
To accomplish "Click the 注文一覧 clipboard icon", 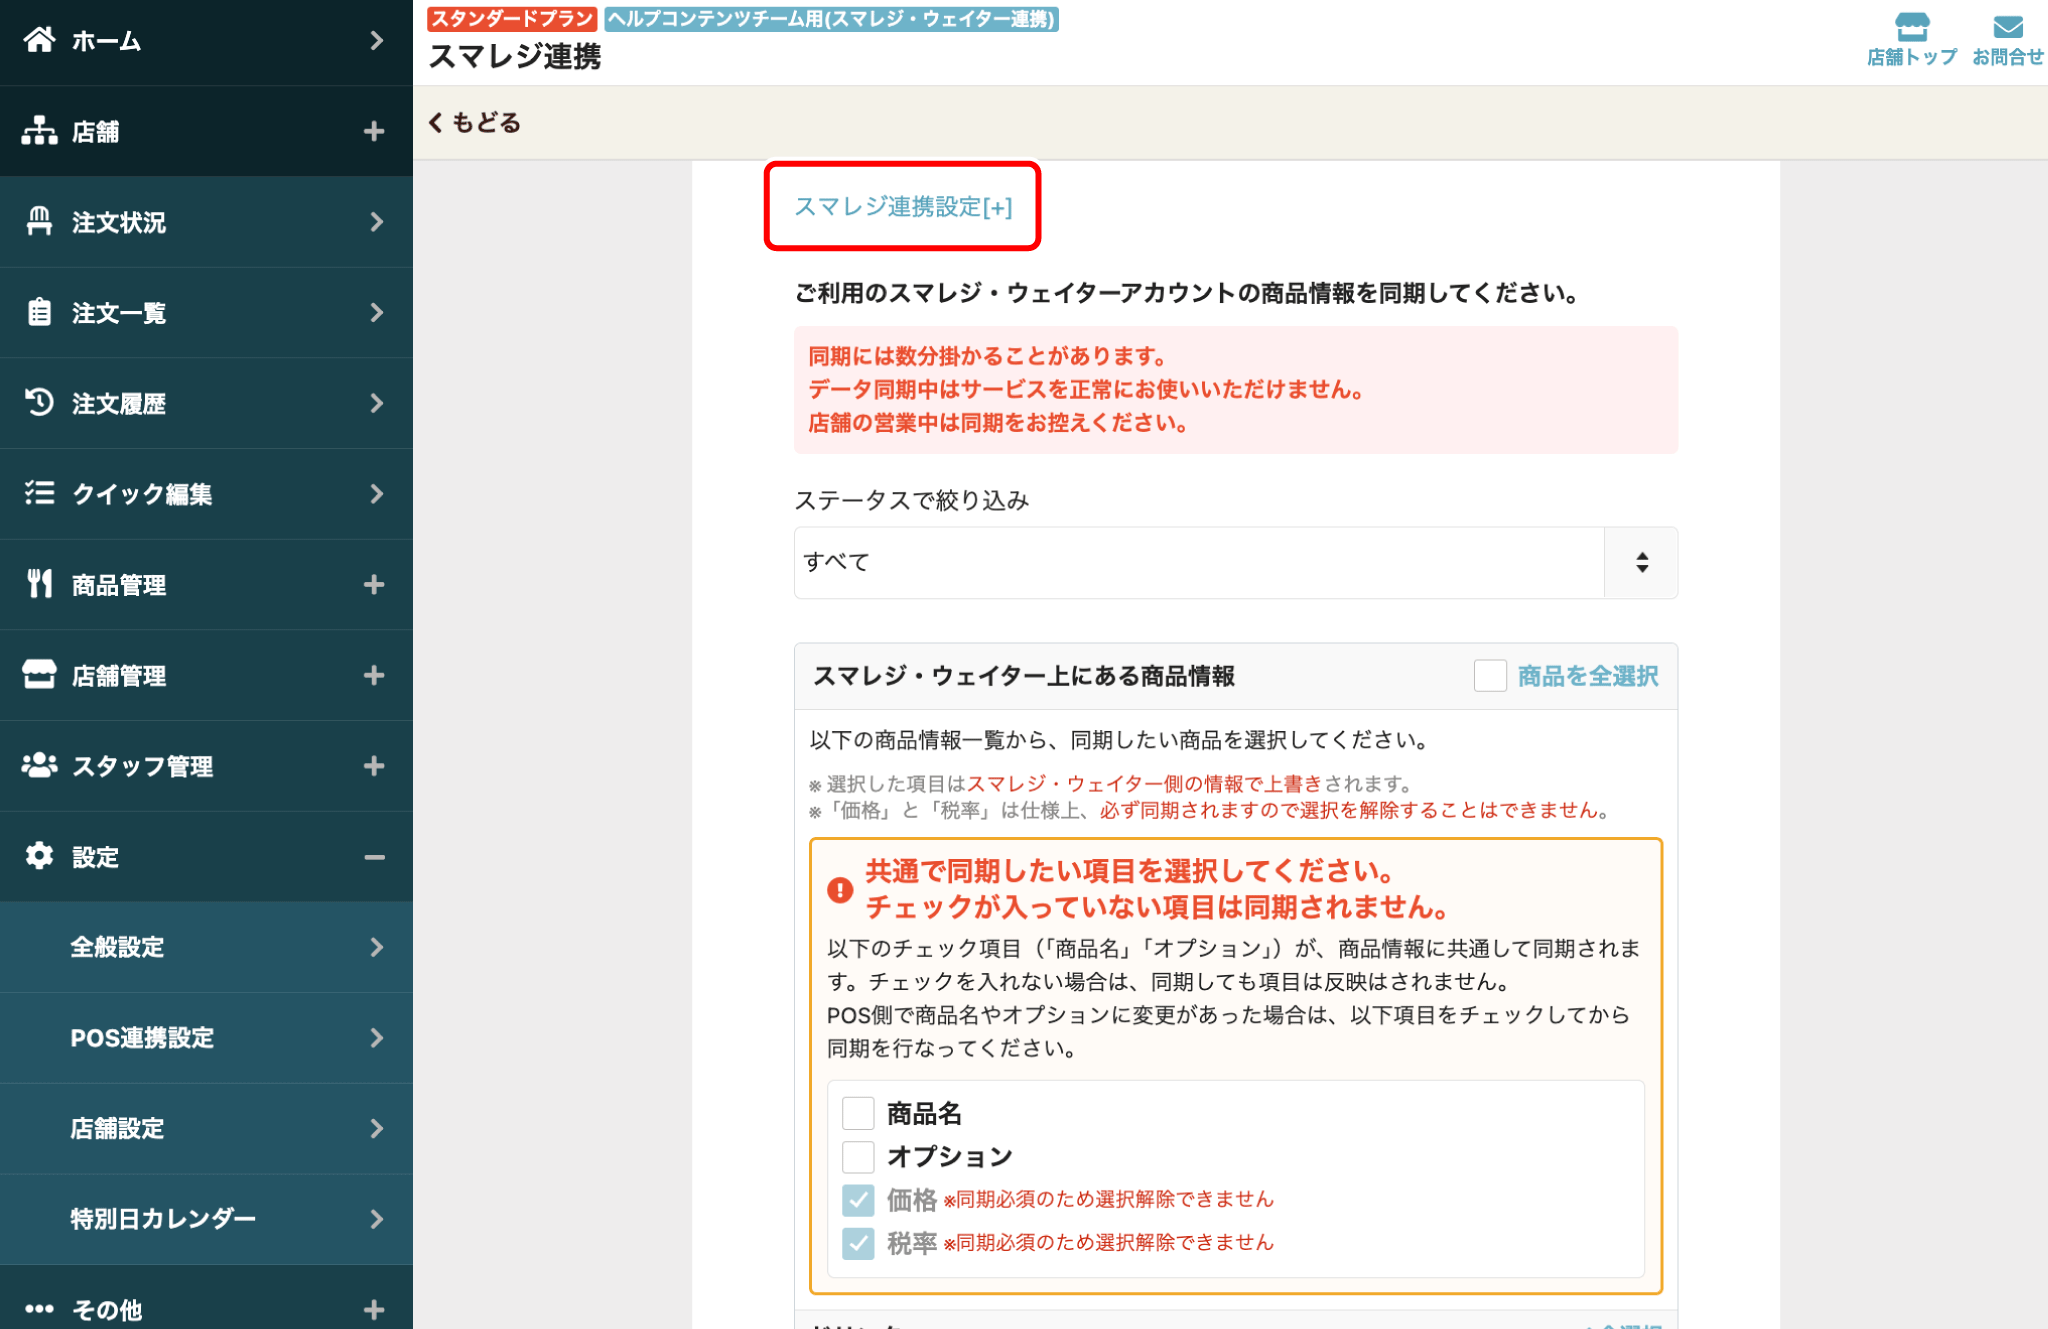I will pyautogui.click(x=39, y=312).
